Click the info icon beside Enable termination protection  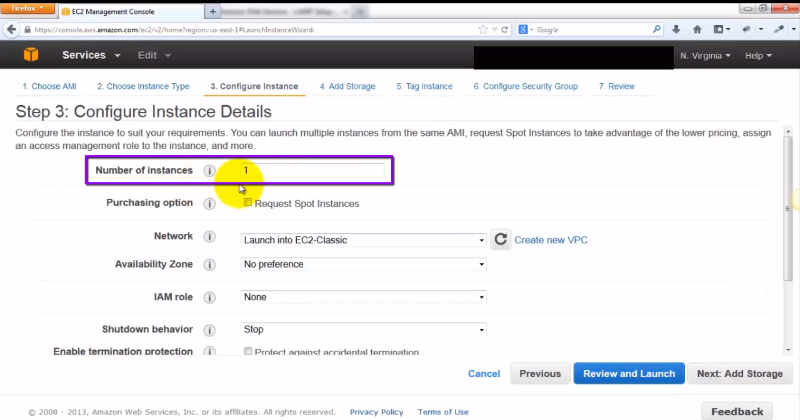point(209,352)
